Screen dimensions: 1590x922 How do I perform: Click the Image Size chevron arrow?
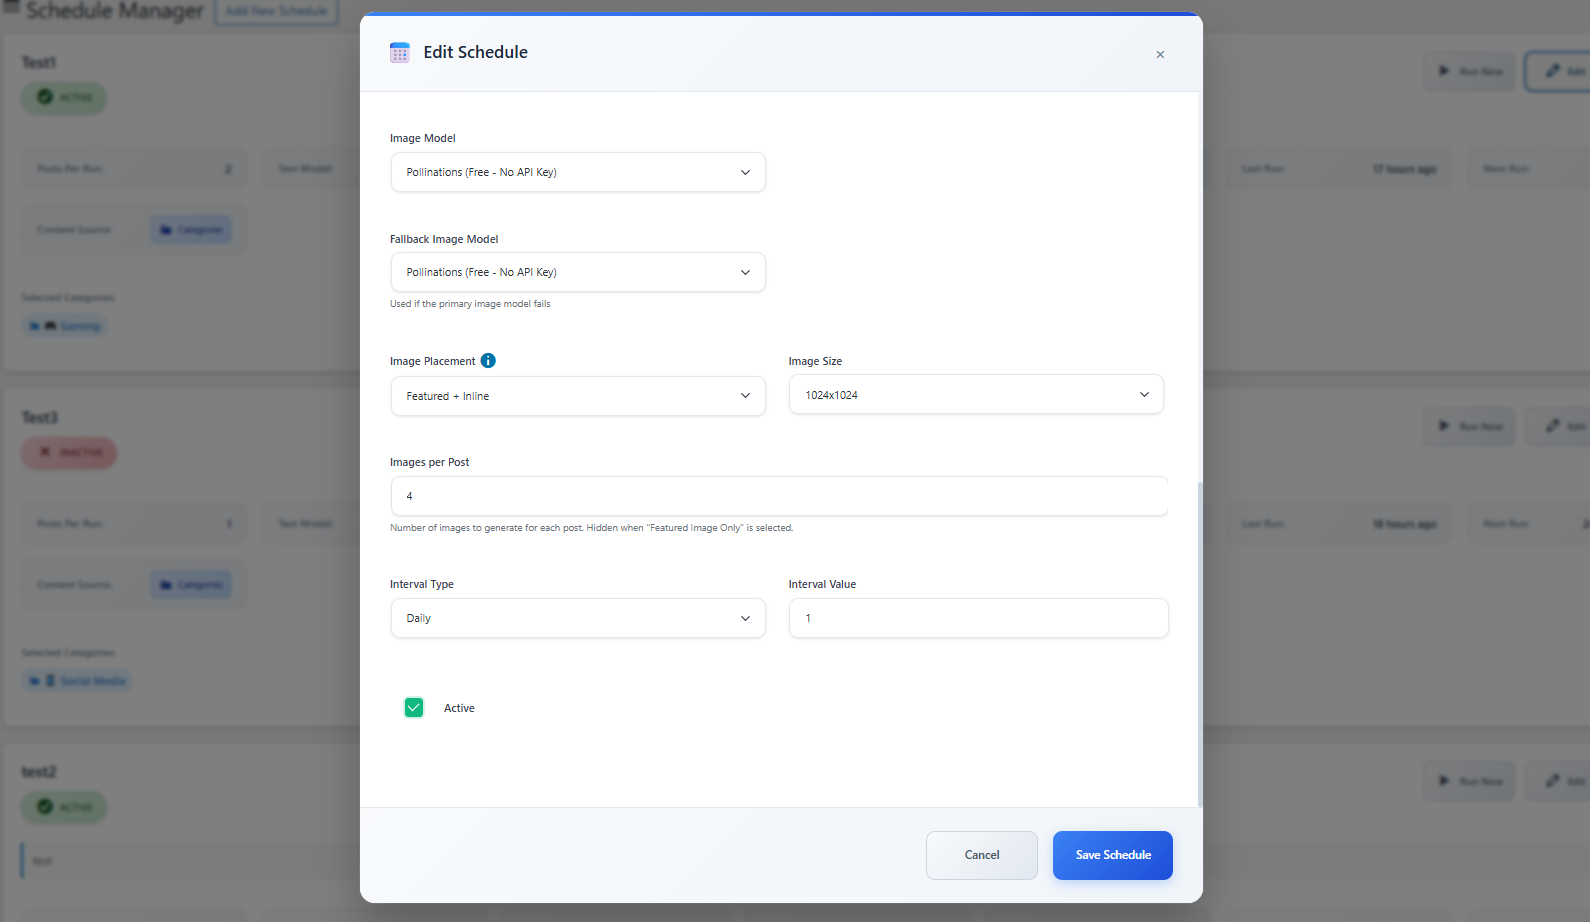click(1144, 395)
